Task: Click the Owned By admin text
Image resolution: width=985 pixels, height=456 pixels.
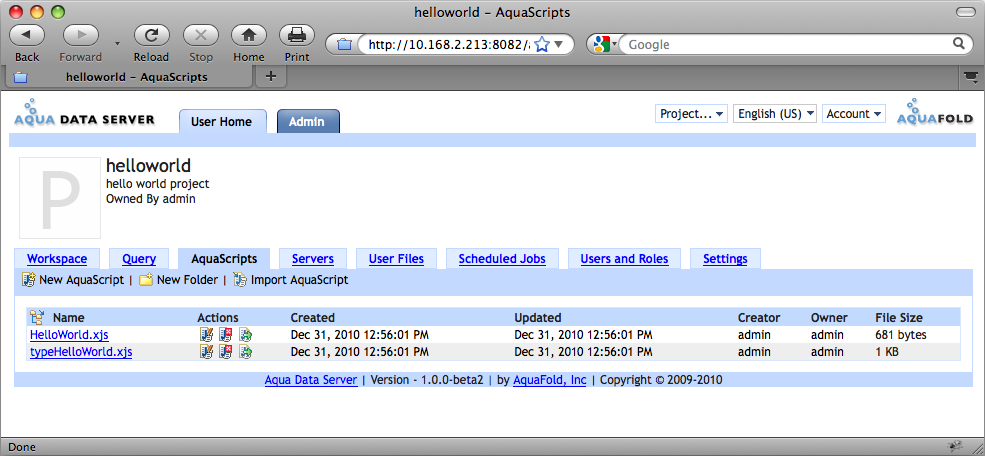Action: click(x=151, y=199)
